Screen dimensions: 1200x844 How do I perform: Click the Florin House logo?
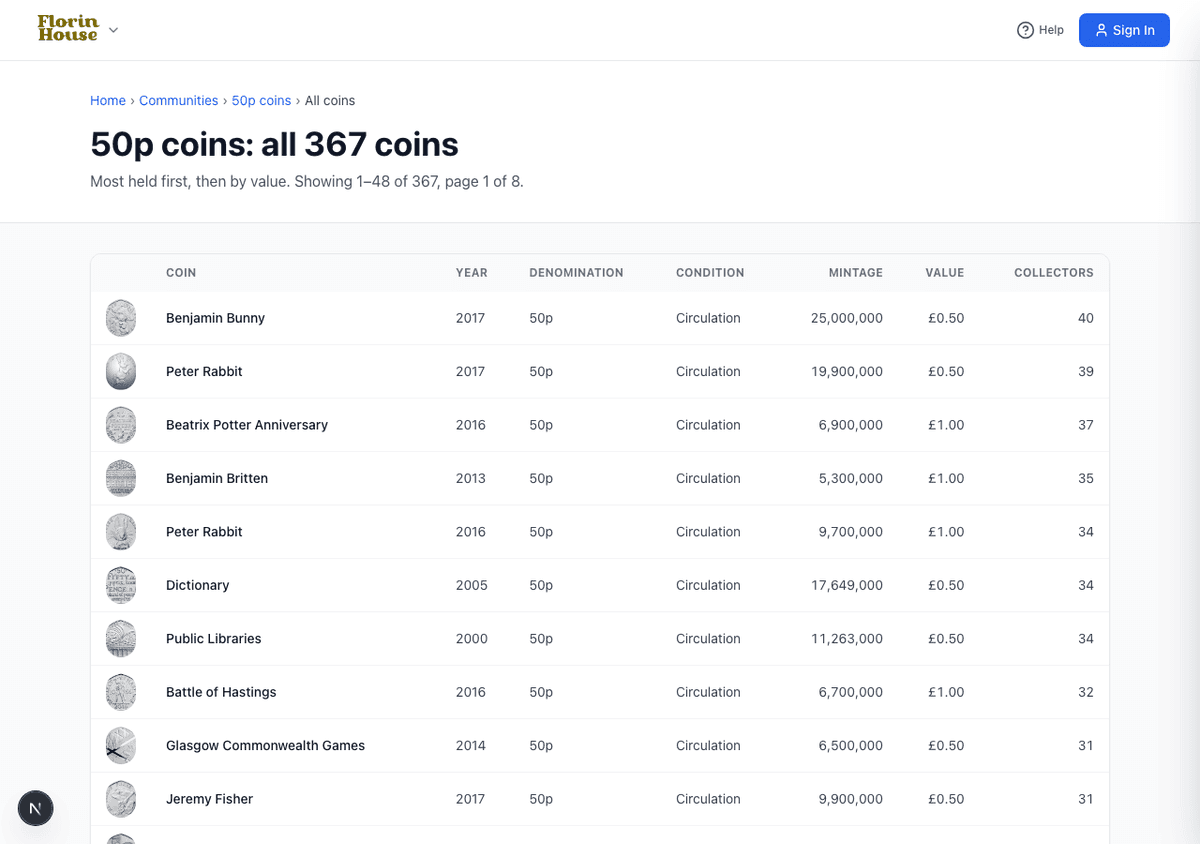(x=68, y=28)
